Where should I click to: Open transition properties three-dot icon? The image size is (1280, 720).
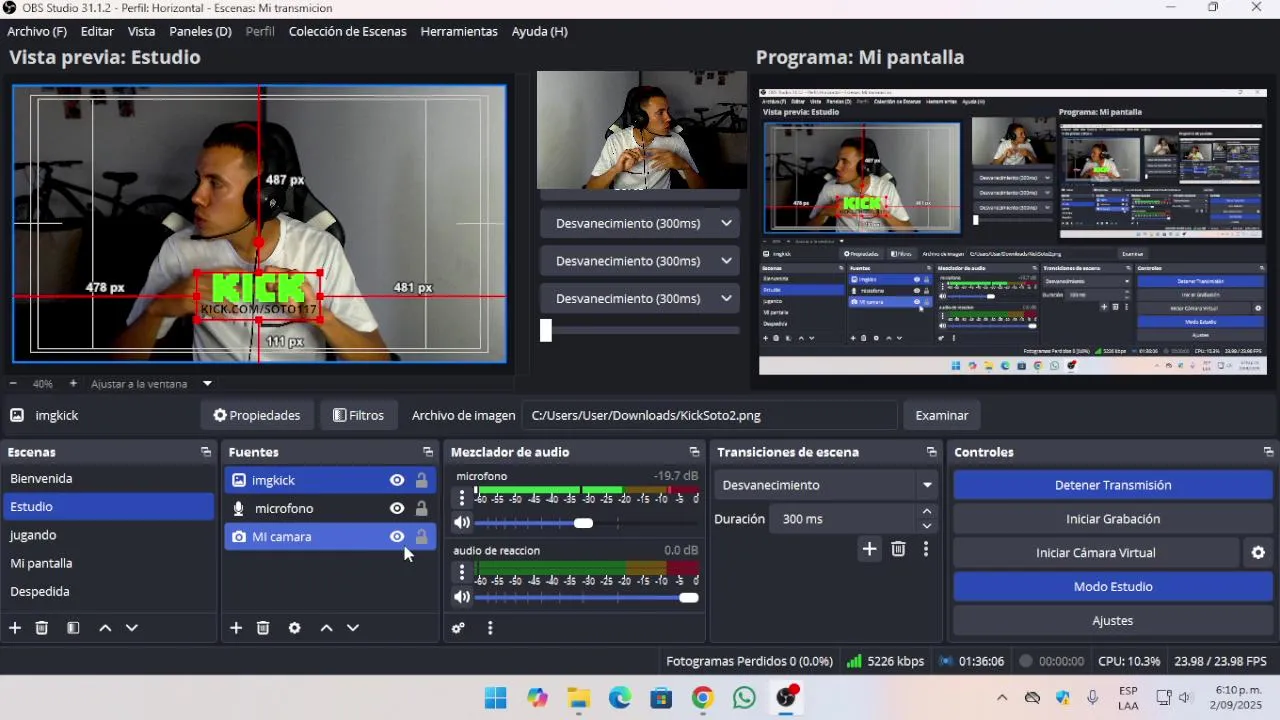coord(926,549)
